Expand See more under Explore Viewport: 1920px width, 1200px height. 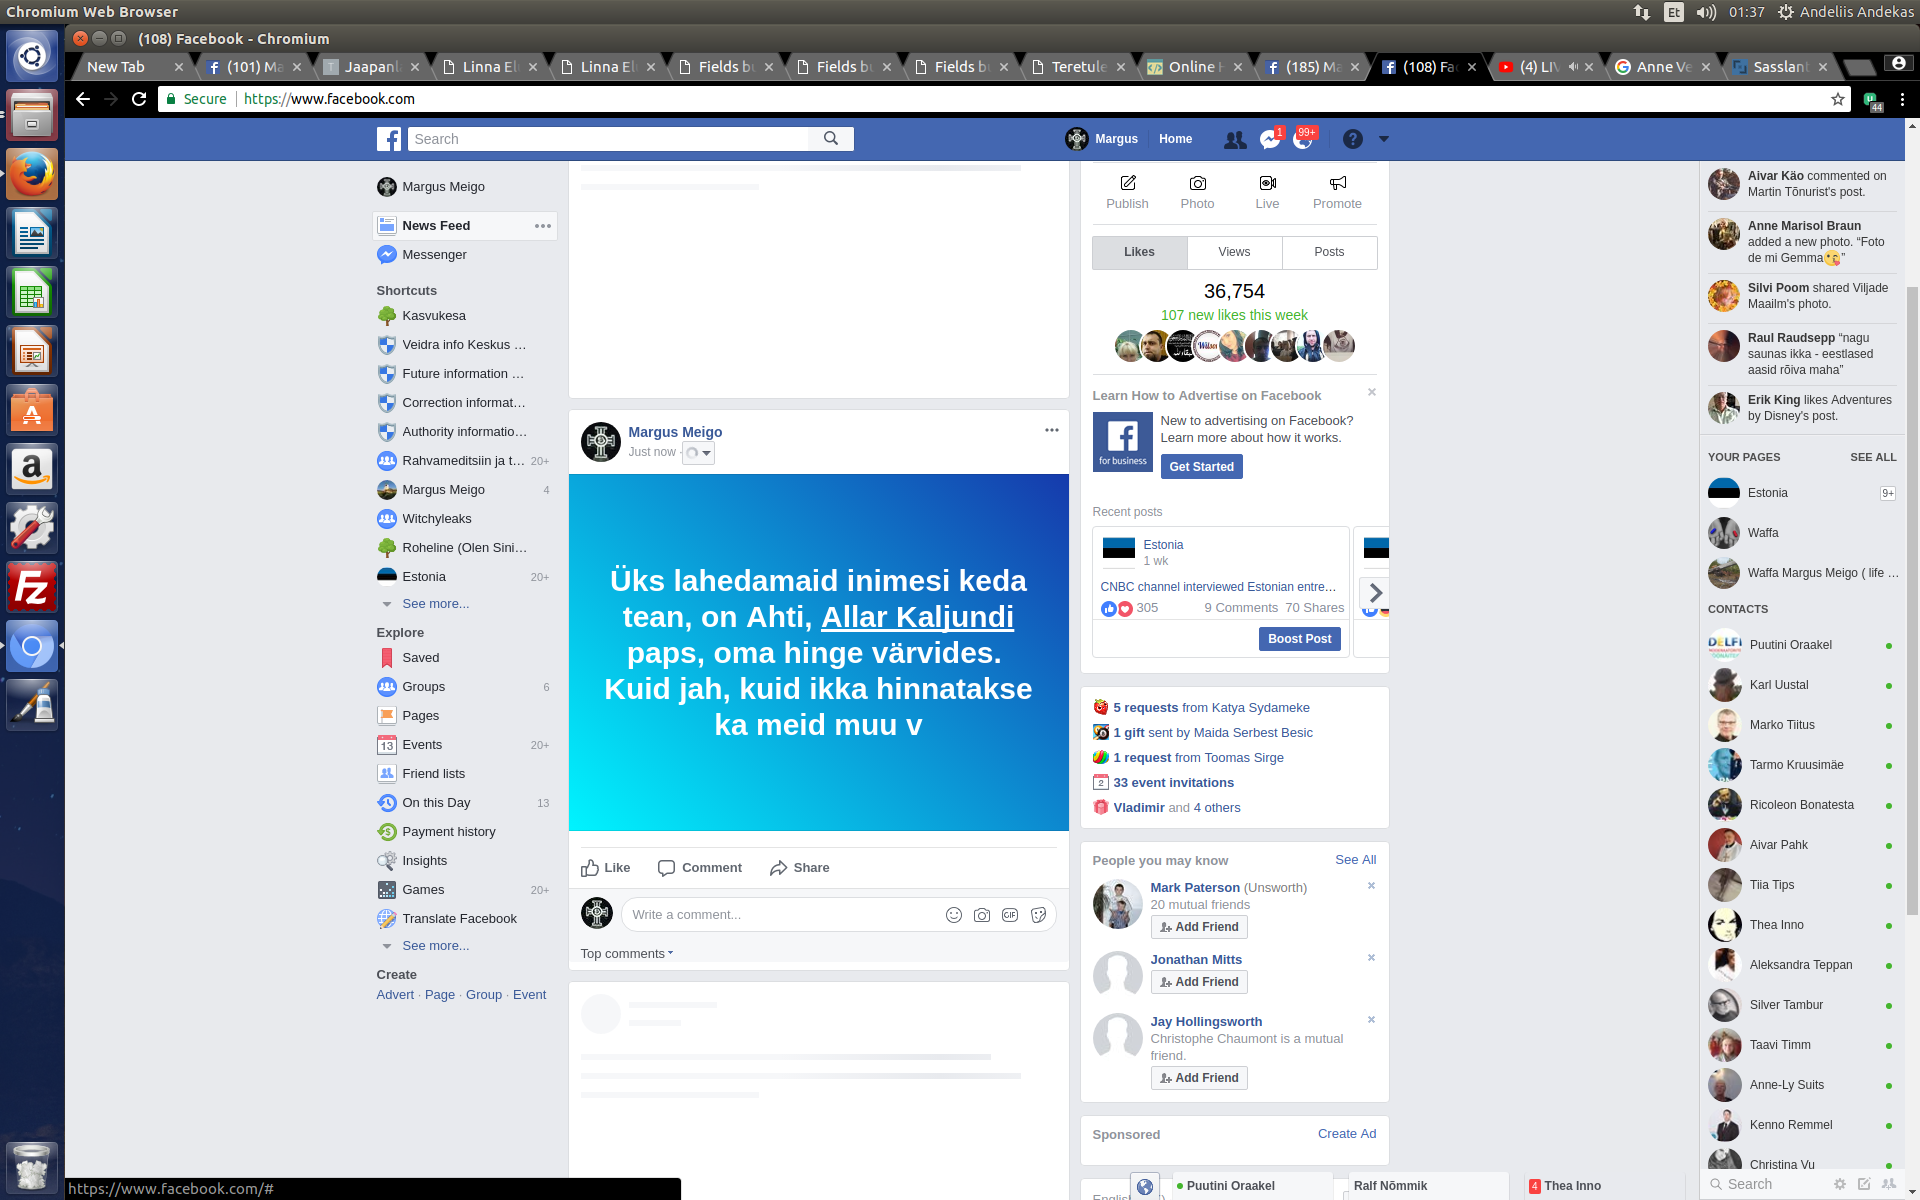[435, 946]
